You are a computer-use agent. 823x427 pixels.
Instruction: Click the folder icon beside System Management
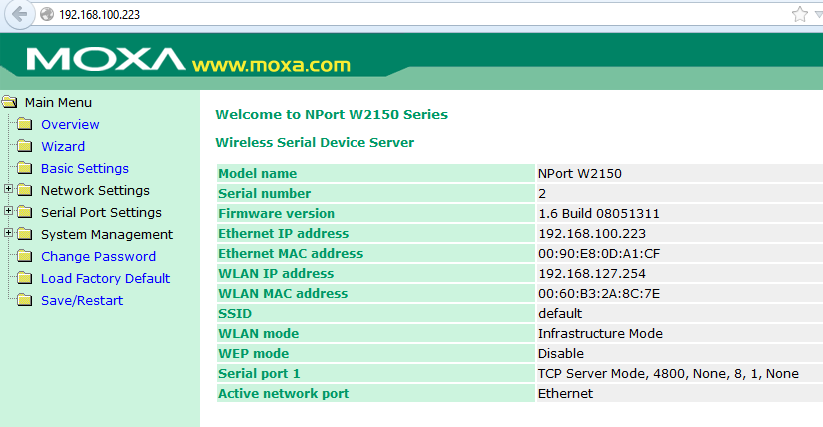(24, 234)
